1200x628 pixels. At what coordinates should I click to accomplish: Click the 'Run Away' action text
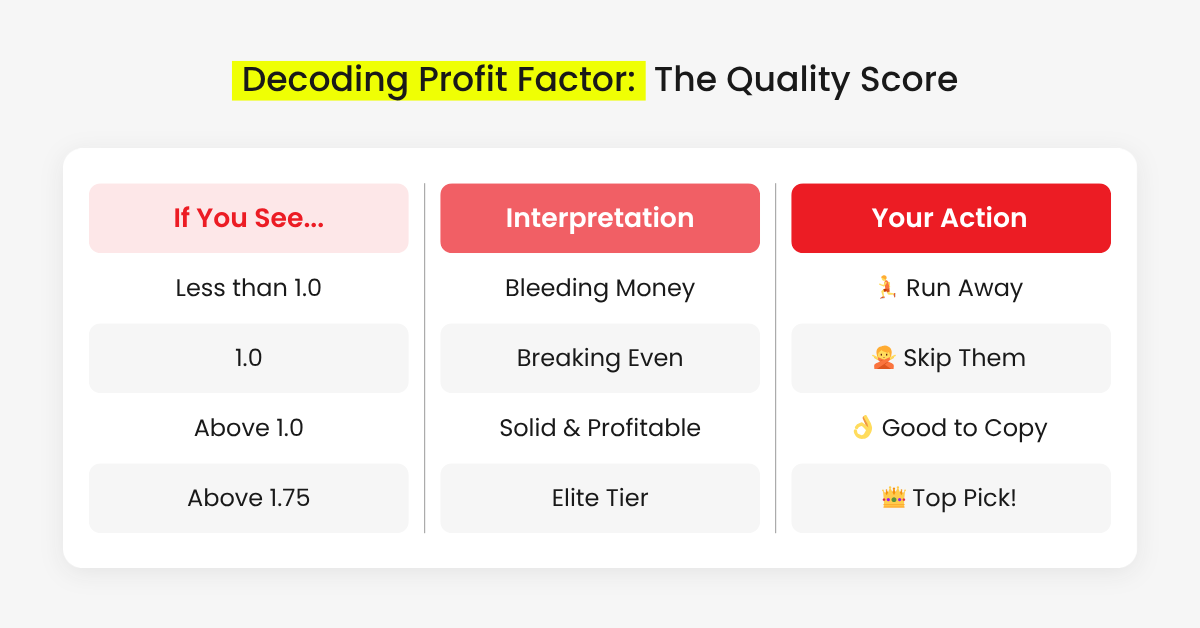(x=964, y=288)
